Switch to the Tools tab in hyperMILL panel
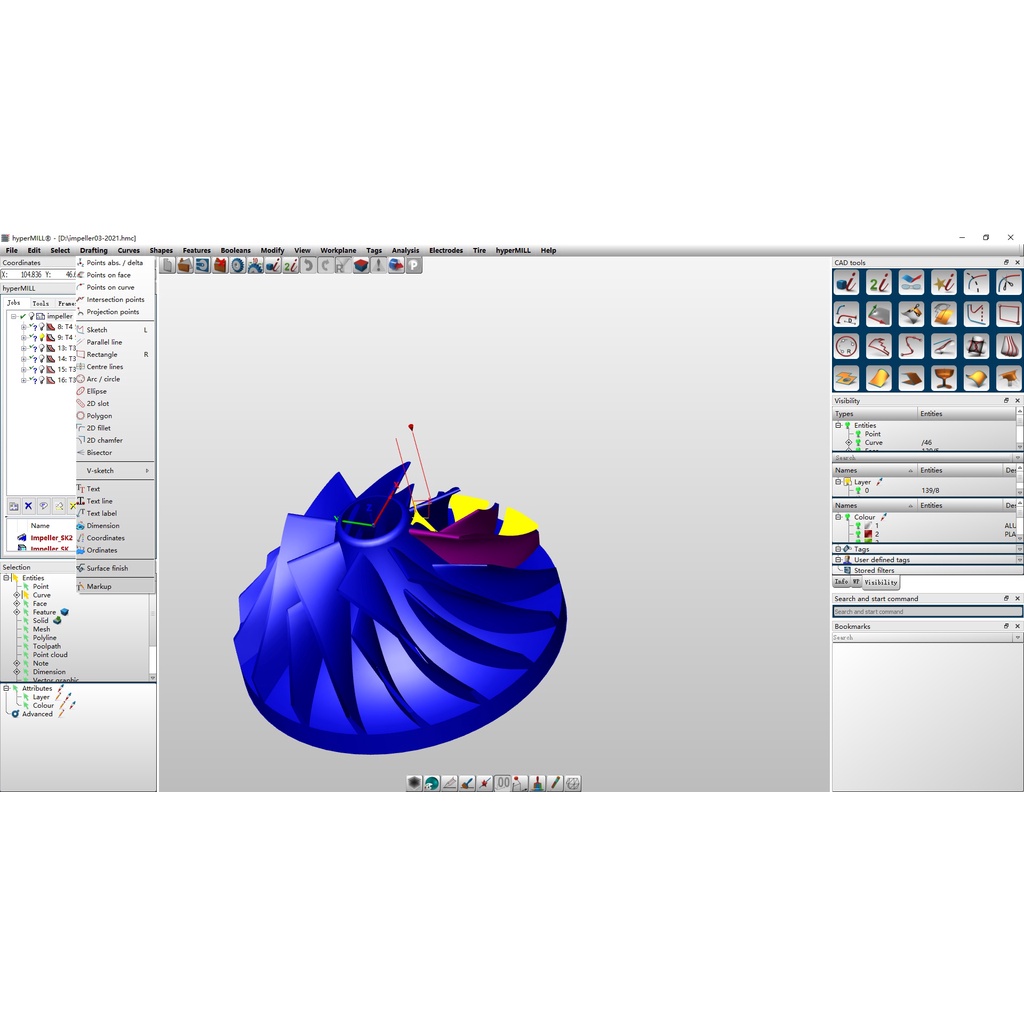Viewport: 1024px width, 1024px height. (40, 303)
